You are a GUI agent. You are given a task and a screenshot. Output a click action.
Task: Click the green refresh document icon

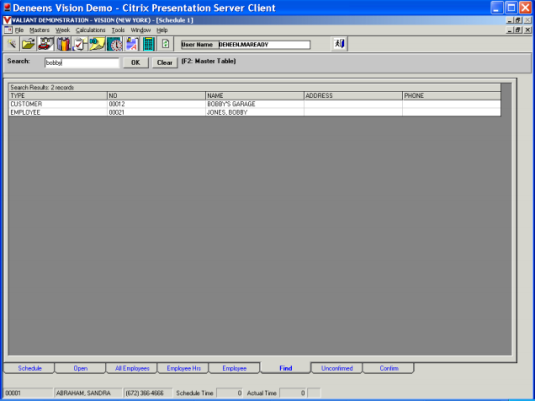tap(165, 44)
